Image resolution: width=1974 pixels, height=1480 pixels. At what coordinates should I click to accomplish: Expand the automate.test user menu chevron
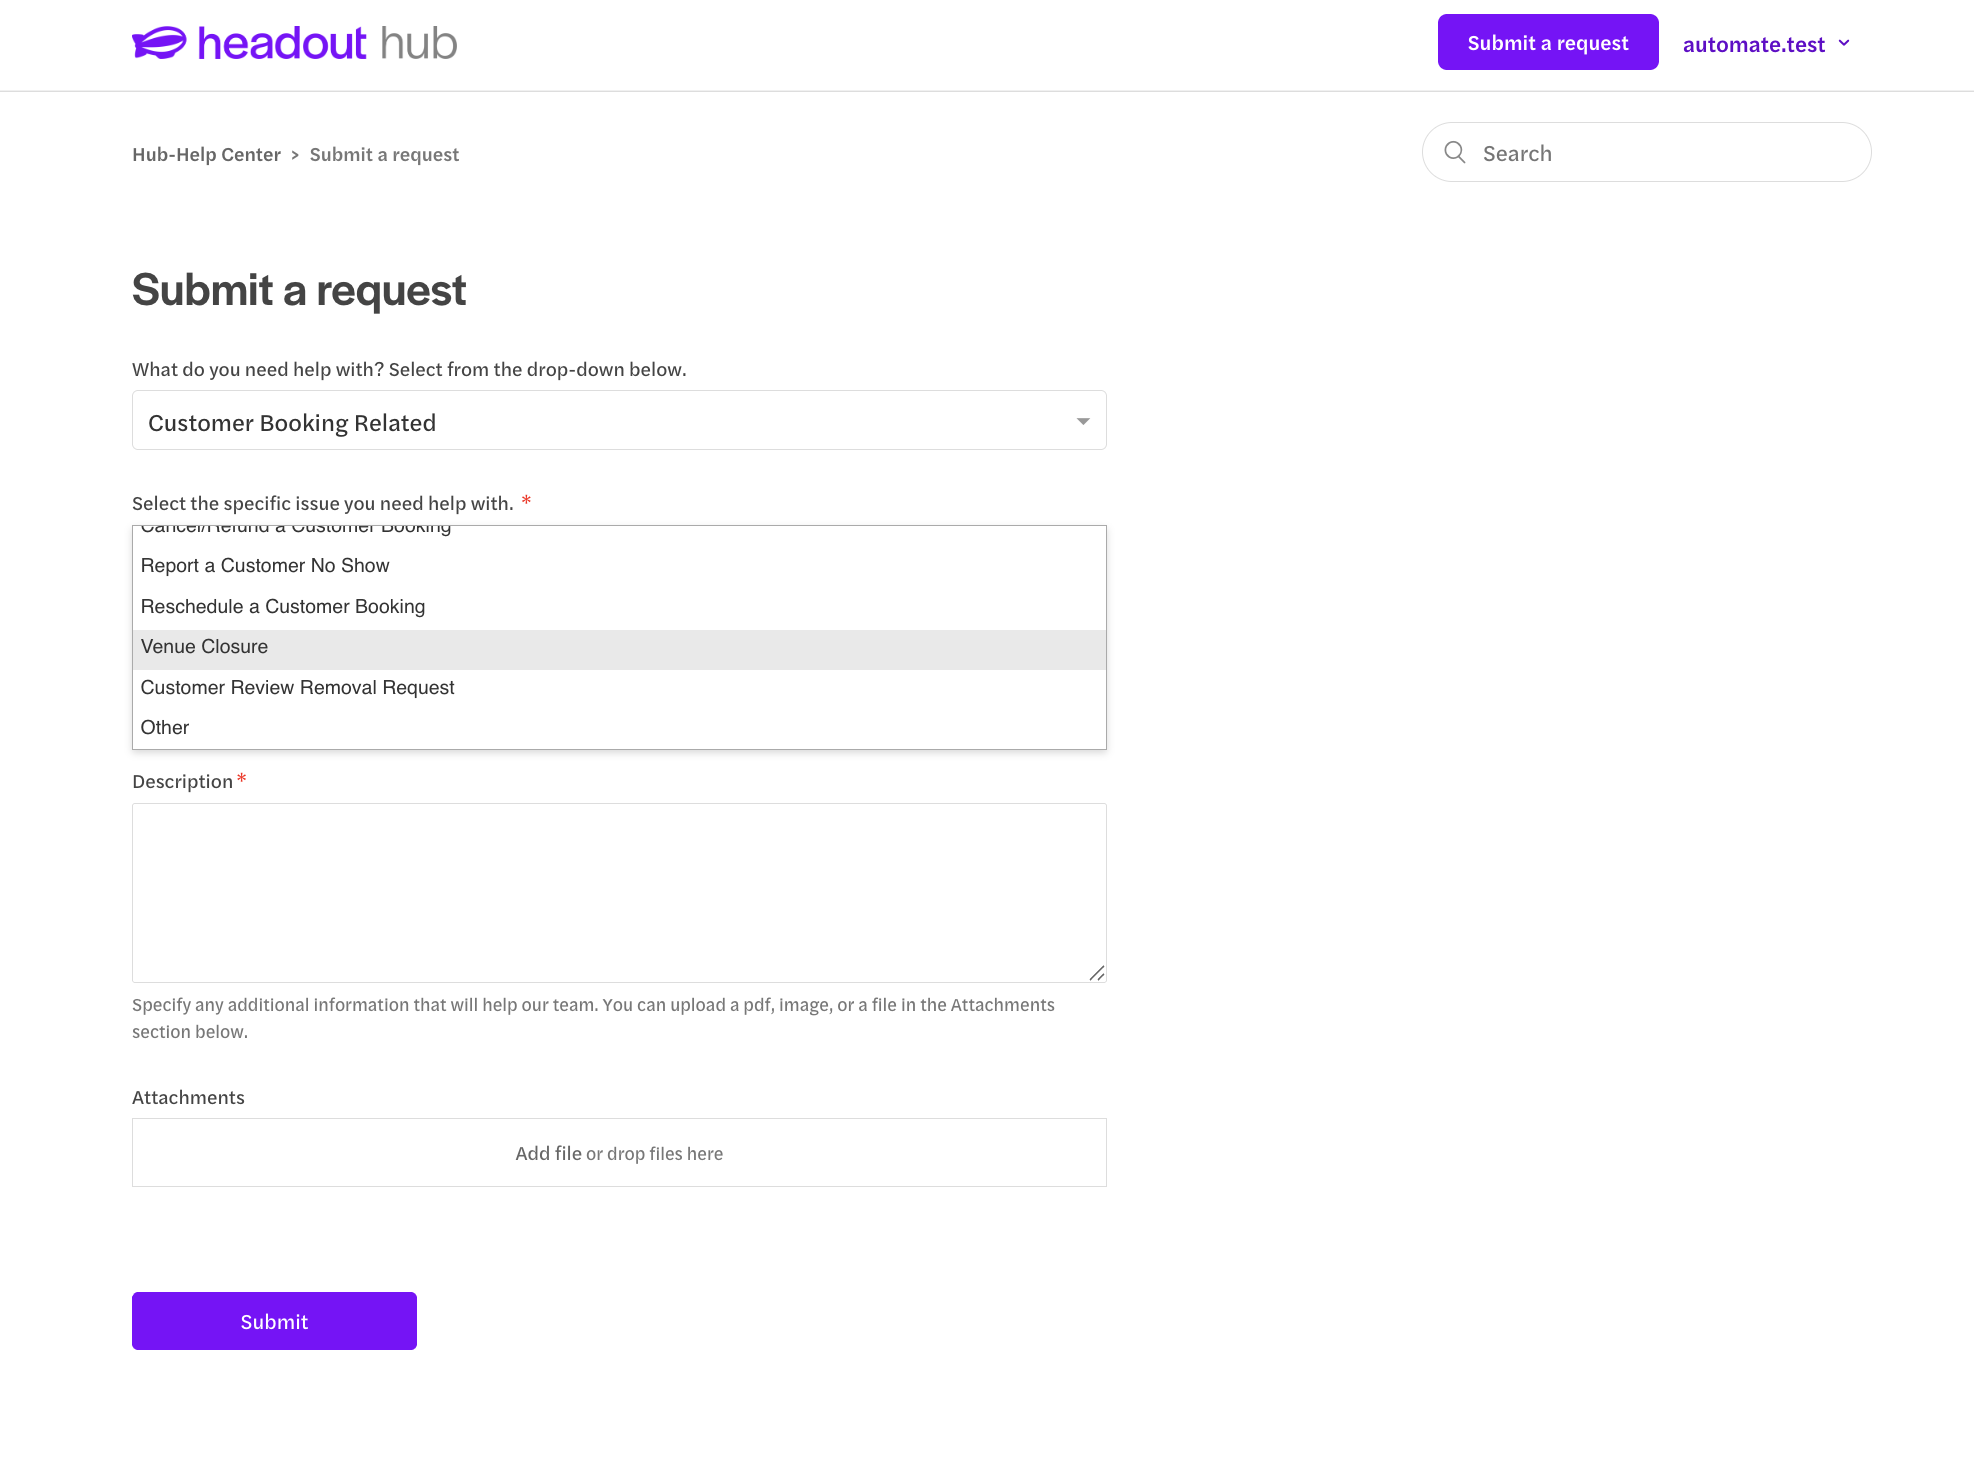tap(1844, 43)
